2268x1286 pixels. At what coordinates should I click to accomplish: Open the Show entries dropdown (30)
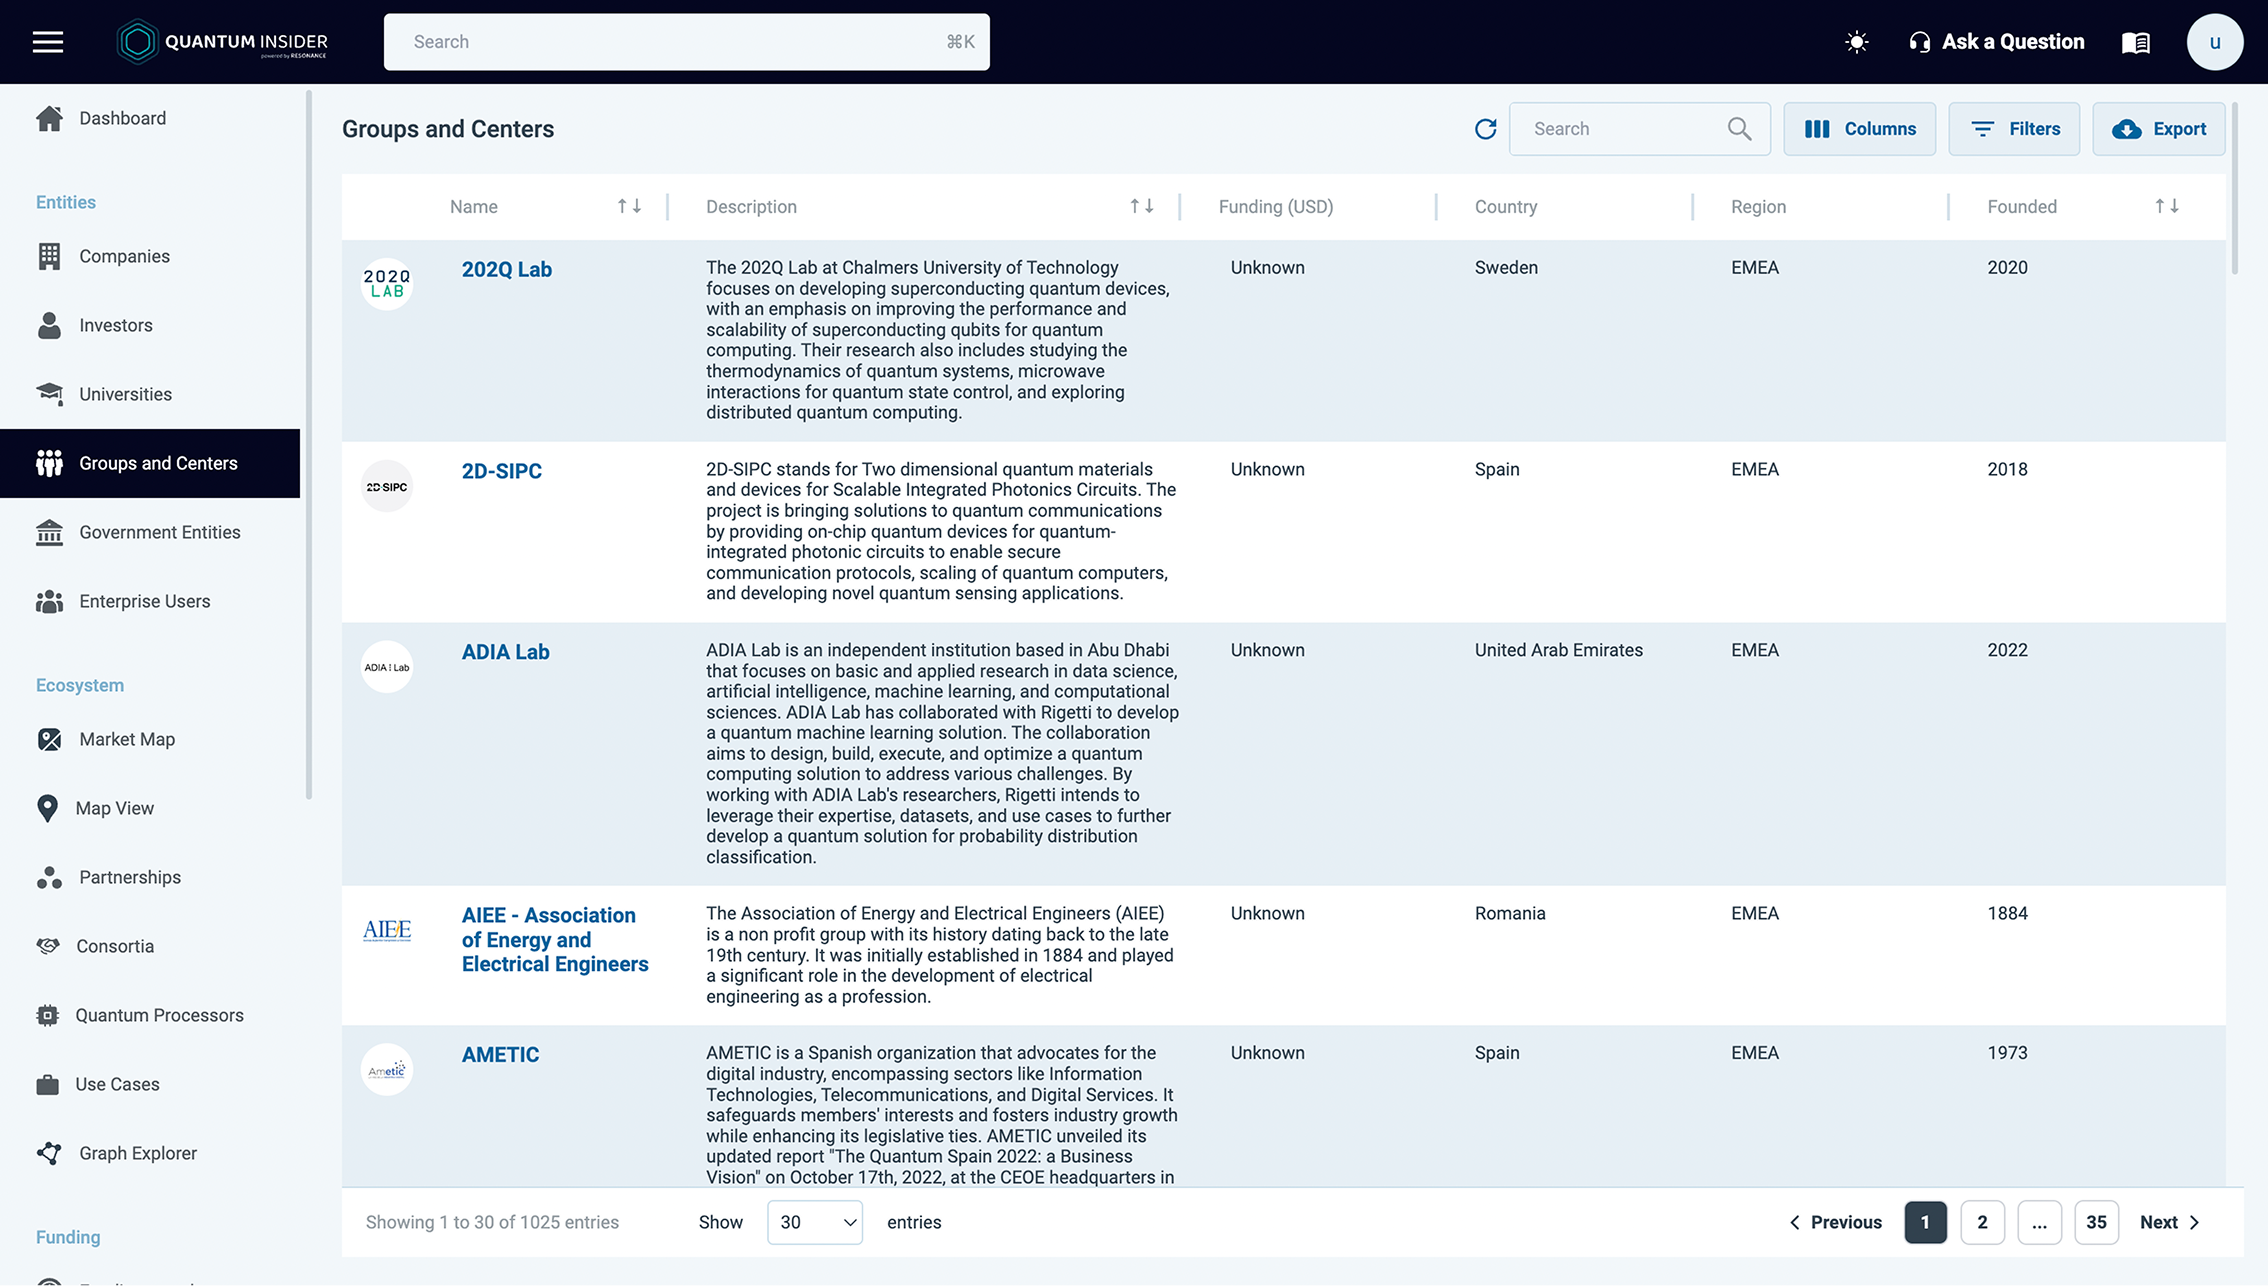coord(815,1222)
